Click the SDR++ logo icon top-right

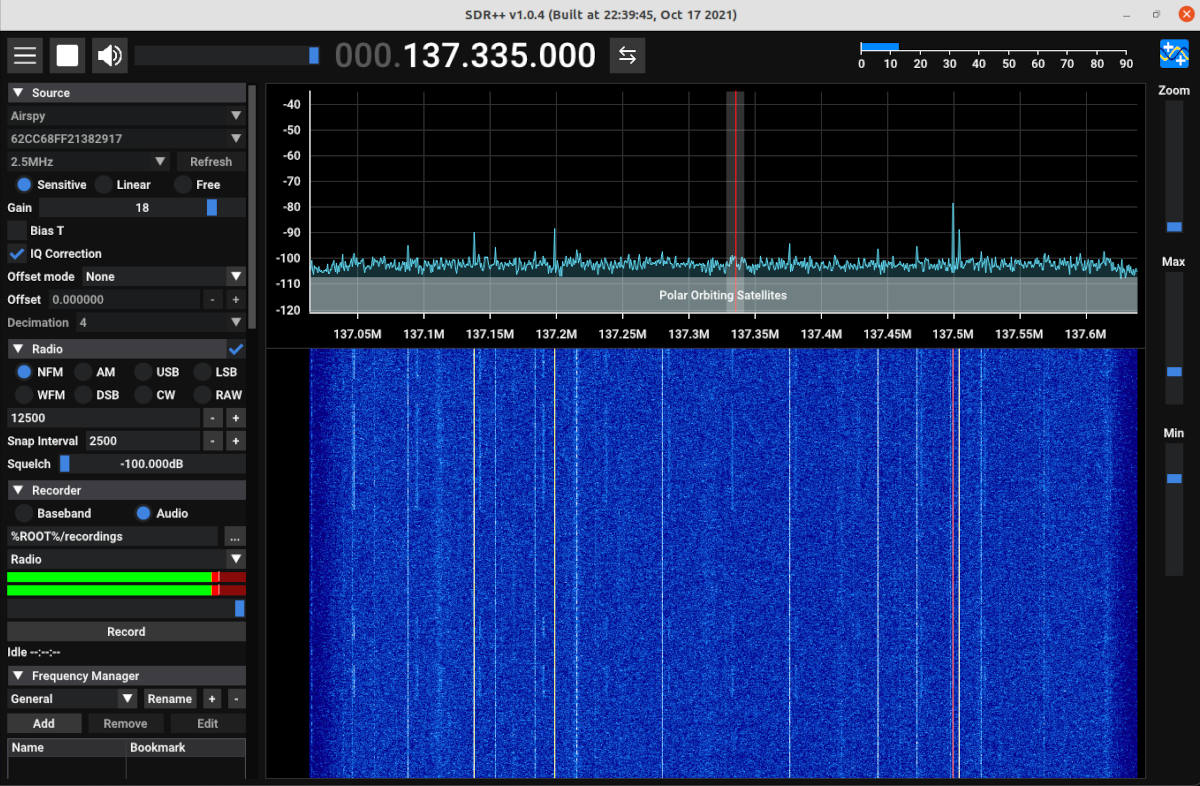tap(1173, 54)
